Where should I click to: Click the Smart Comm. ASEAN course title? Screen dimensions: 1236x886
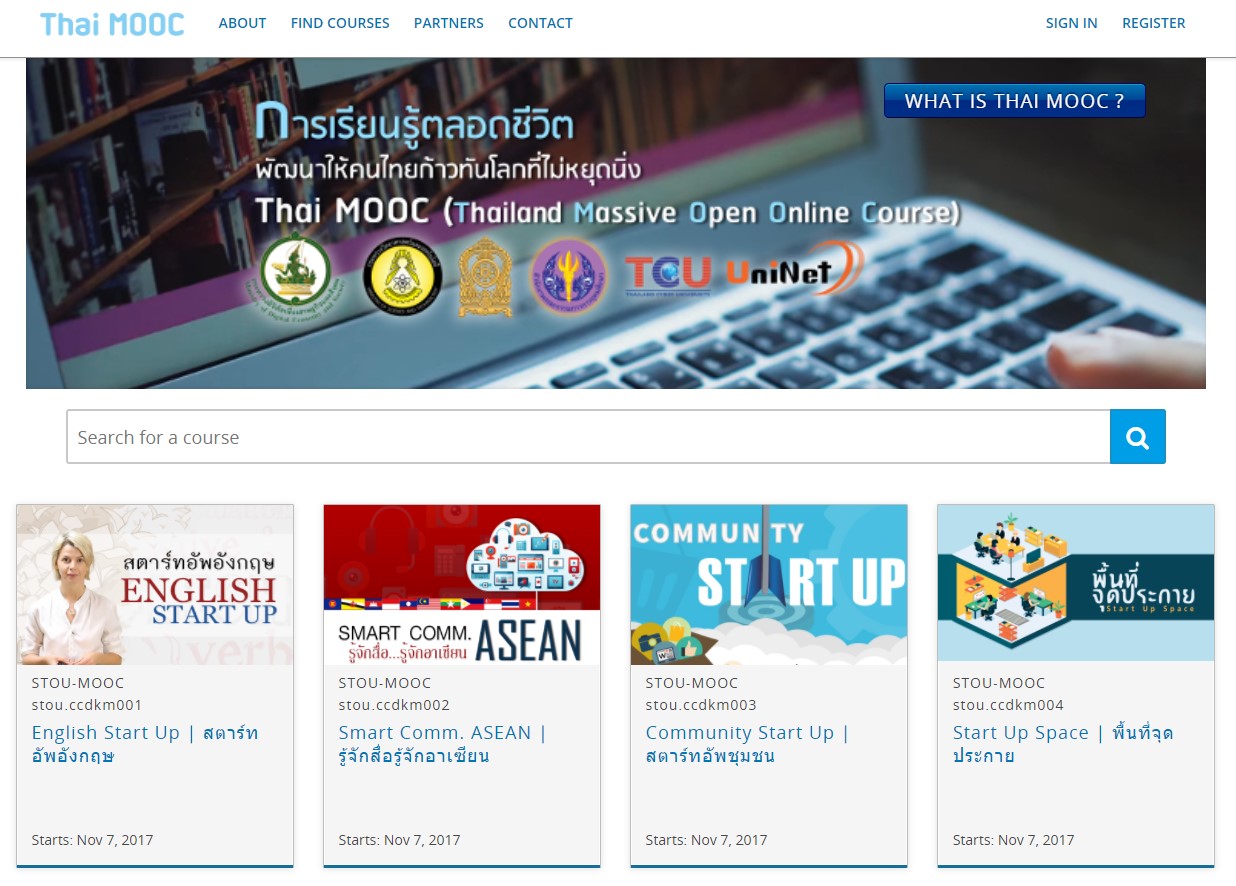click(x=443, y=744)
